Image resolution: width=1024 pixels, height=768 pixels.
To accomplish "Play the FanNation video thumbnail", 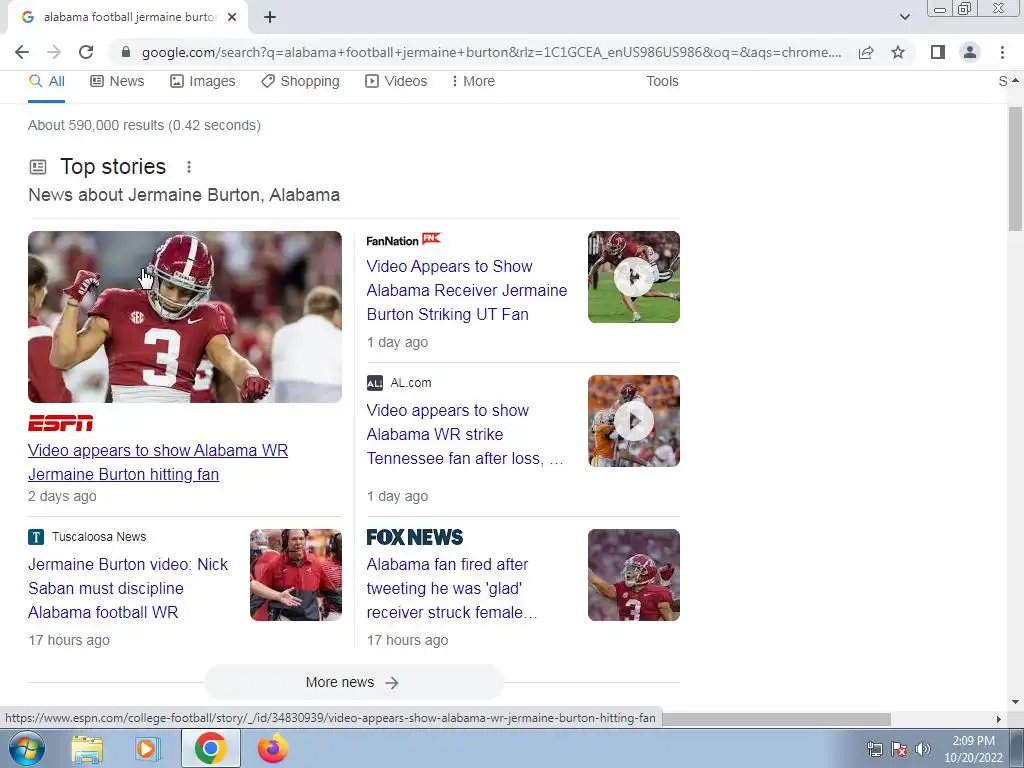I will (633, 277).
